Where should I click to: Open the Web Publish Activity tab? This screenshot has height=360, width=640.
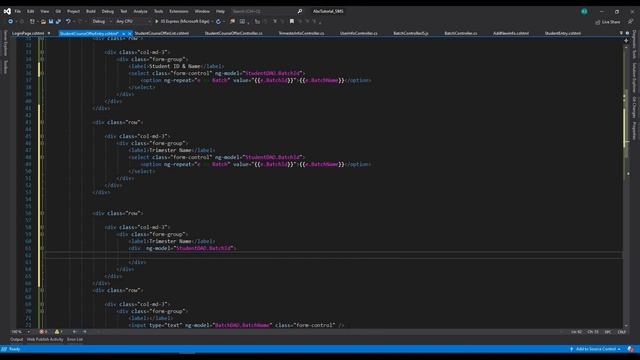45,340
